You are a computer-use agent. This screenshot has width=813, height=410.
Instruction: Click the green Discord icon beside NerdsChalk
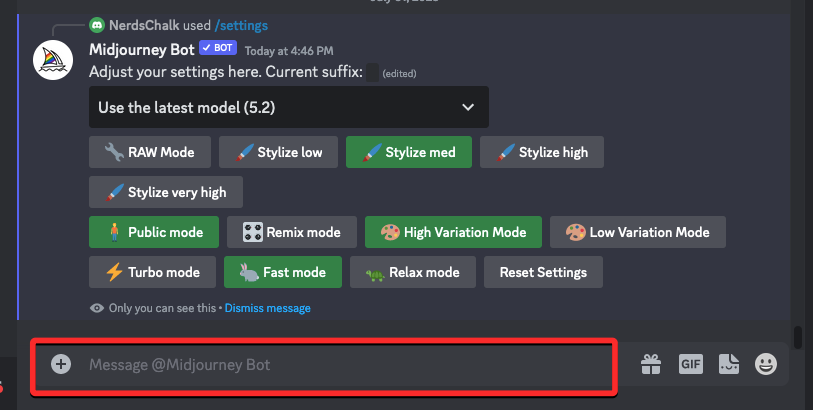pos(97,25)
